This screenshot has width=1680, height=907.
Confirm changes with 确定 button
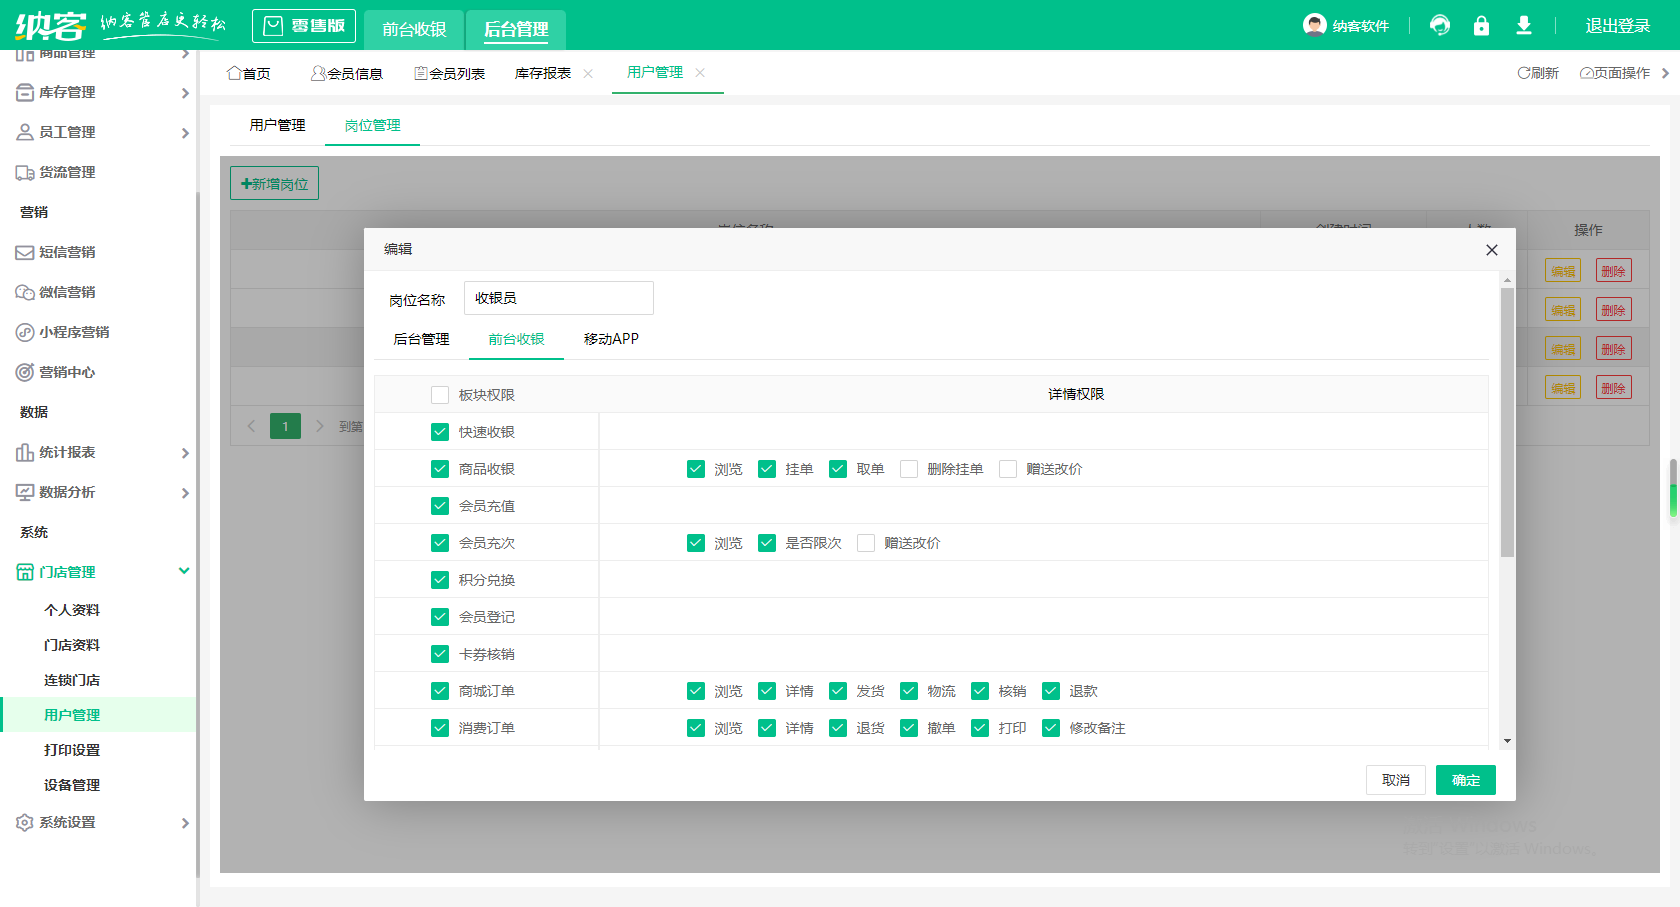pyautogui.click(x=1465, y=780)
